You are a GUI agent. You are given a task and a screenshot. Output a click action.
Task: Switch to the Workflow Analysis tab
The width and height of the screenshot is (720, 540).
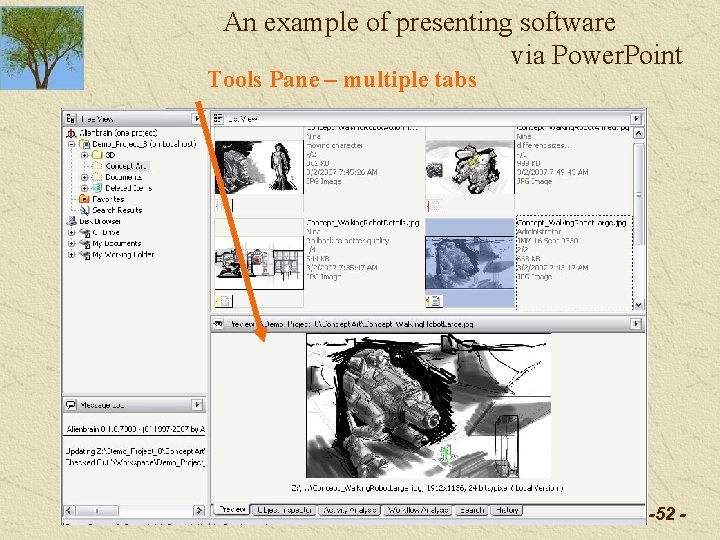(418, 510)
